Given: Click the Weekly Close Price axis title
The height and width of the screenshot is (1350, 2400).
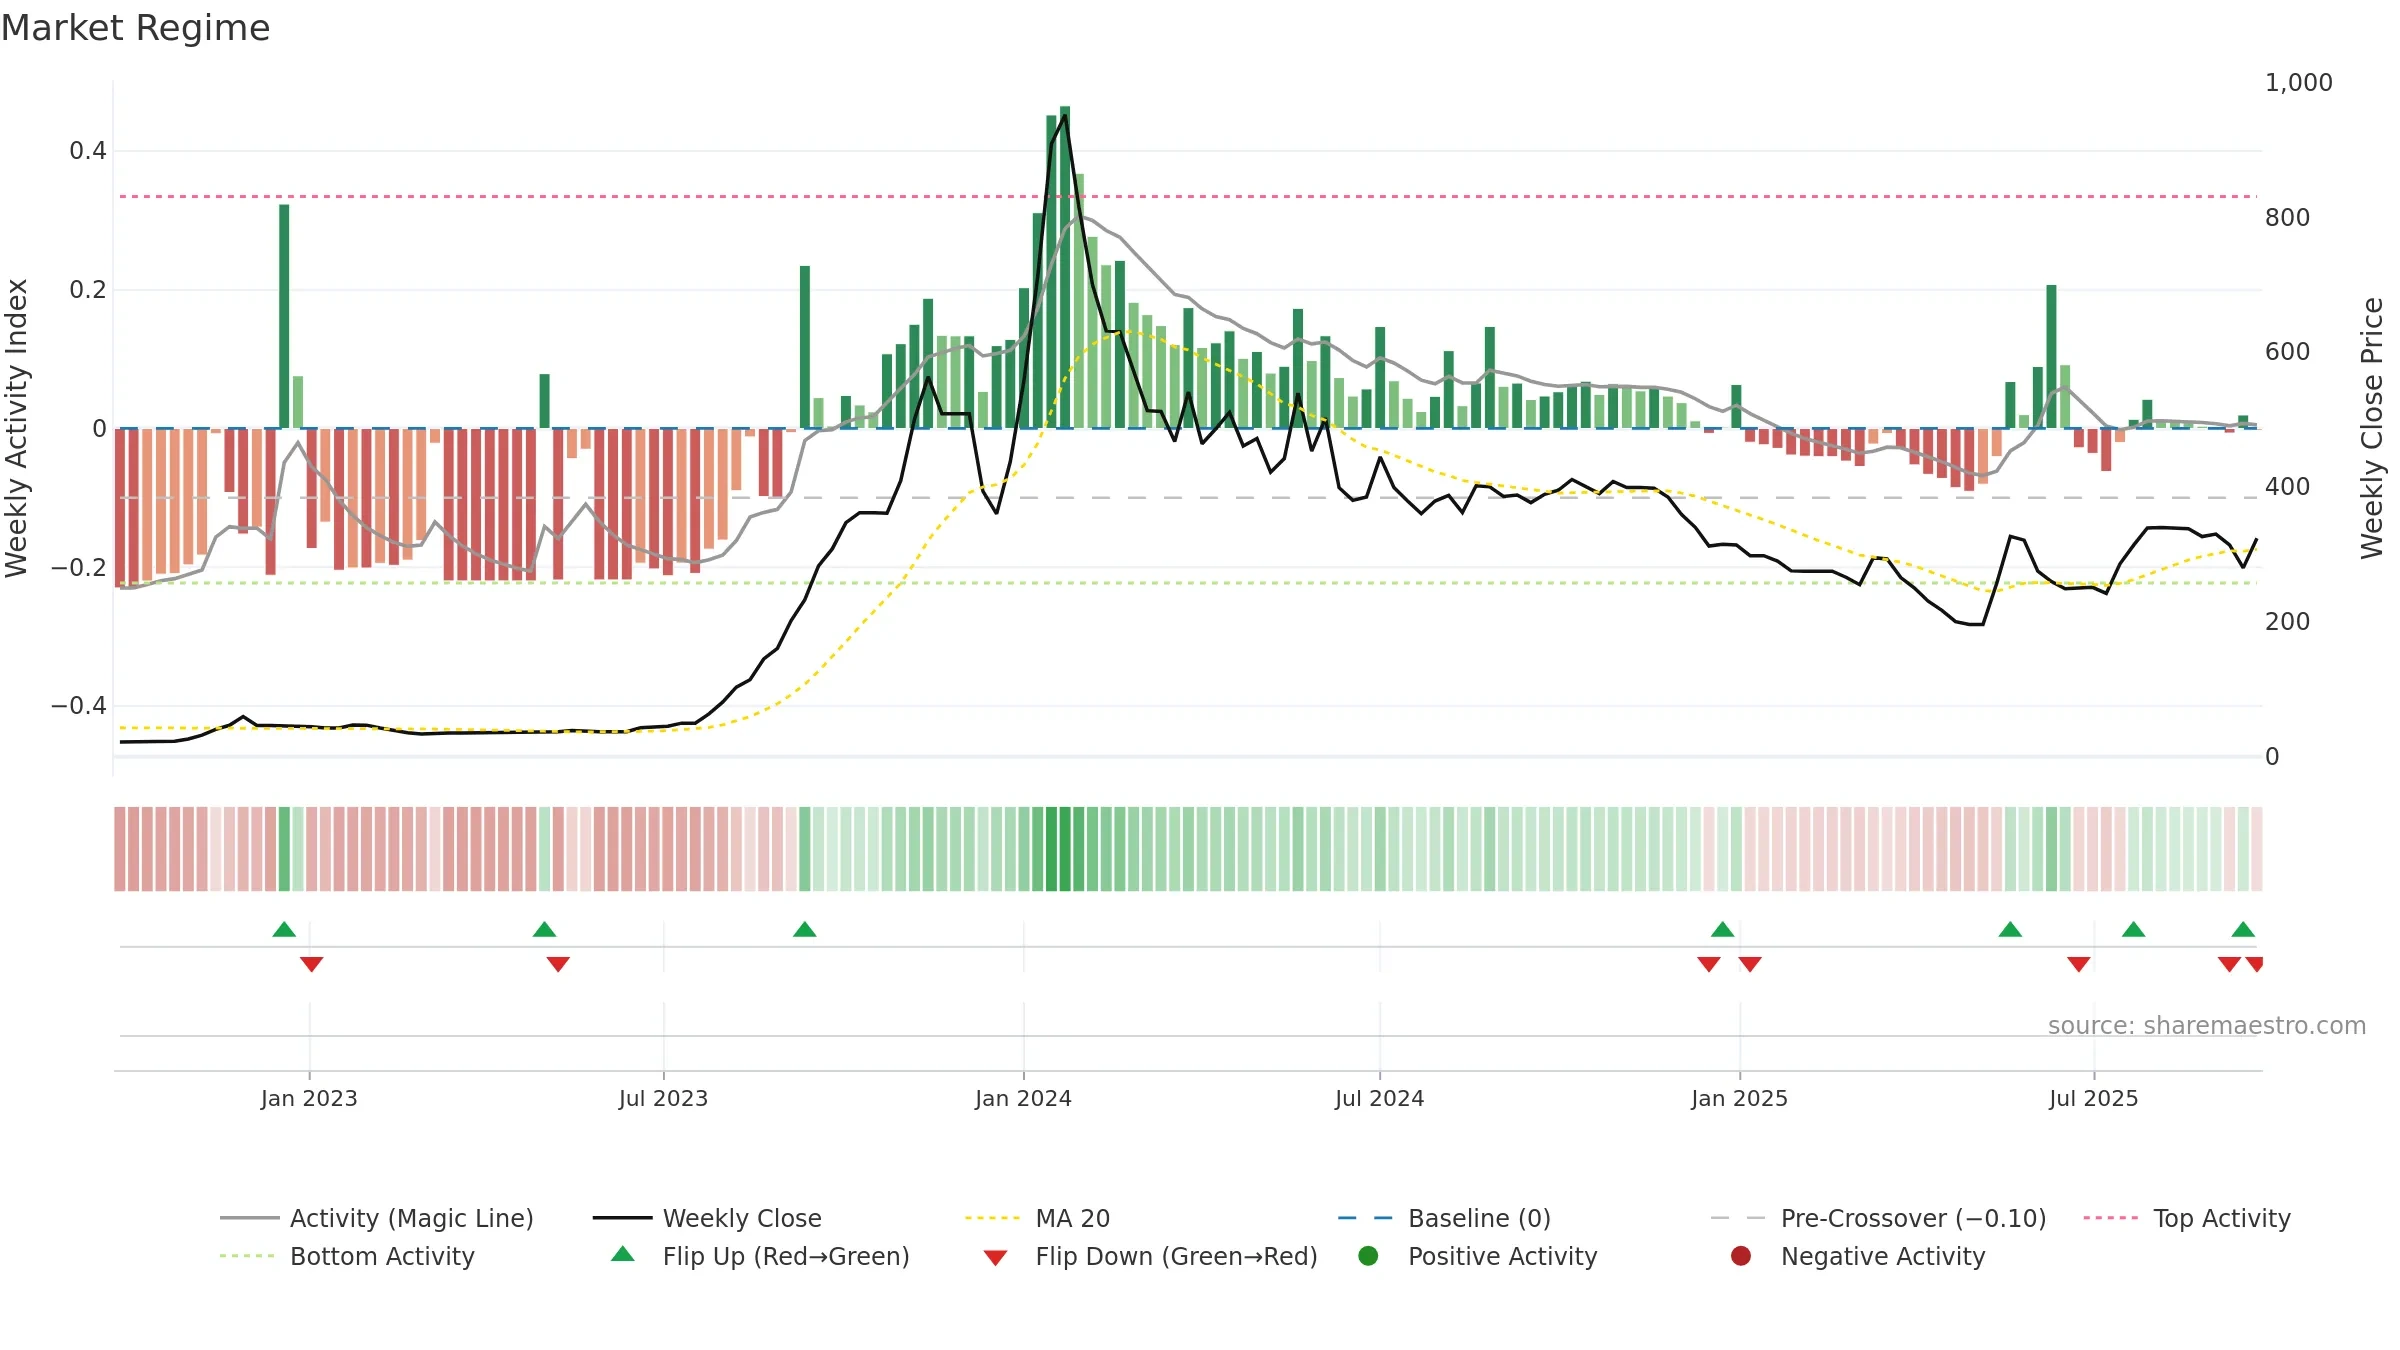Looking at the screenshot, I should click(2371, 428).
